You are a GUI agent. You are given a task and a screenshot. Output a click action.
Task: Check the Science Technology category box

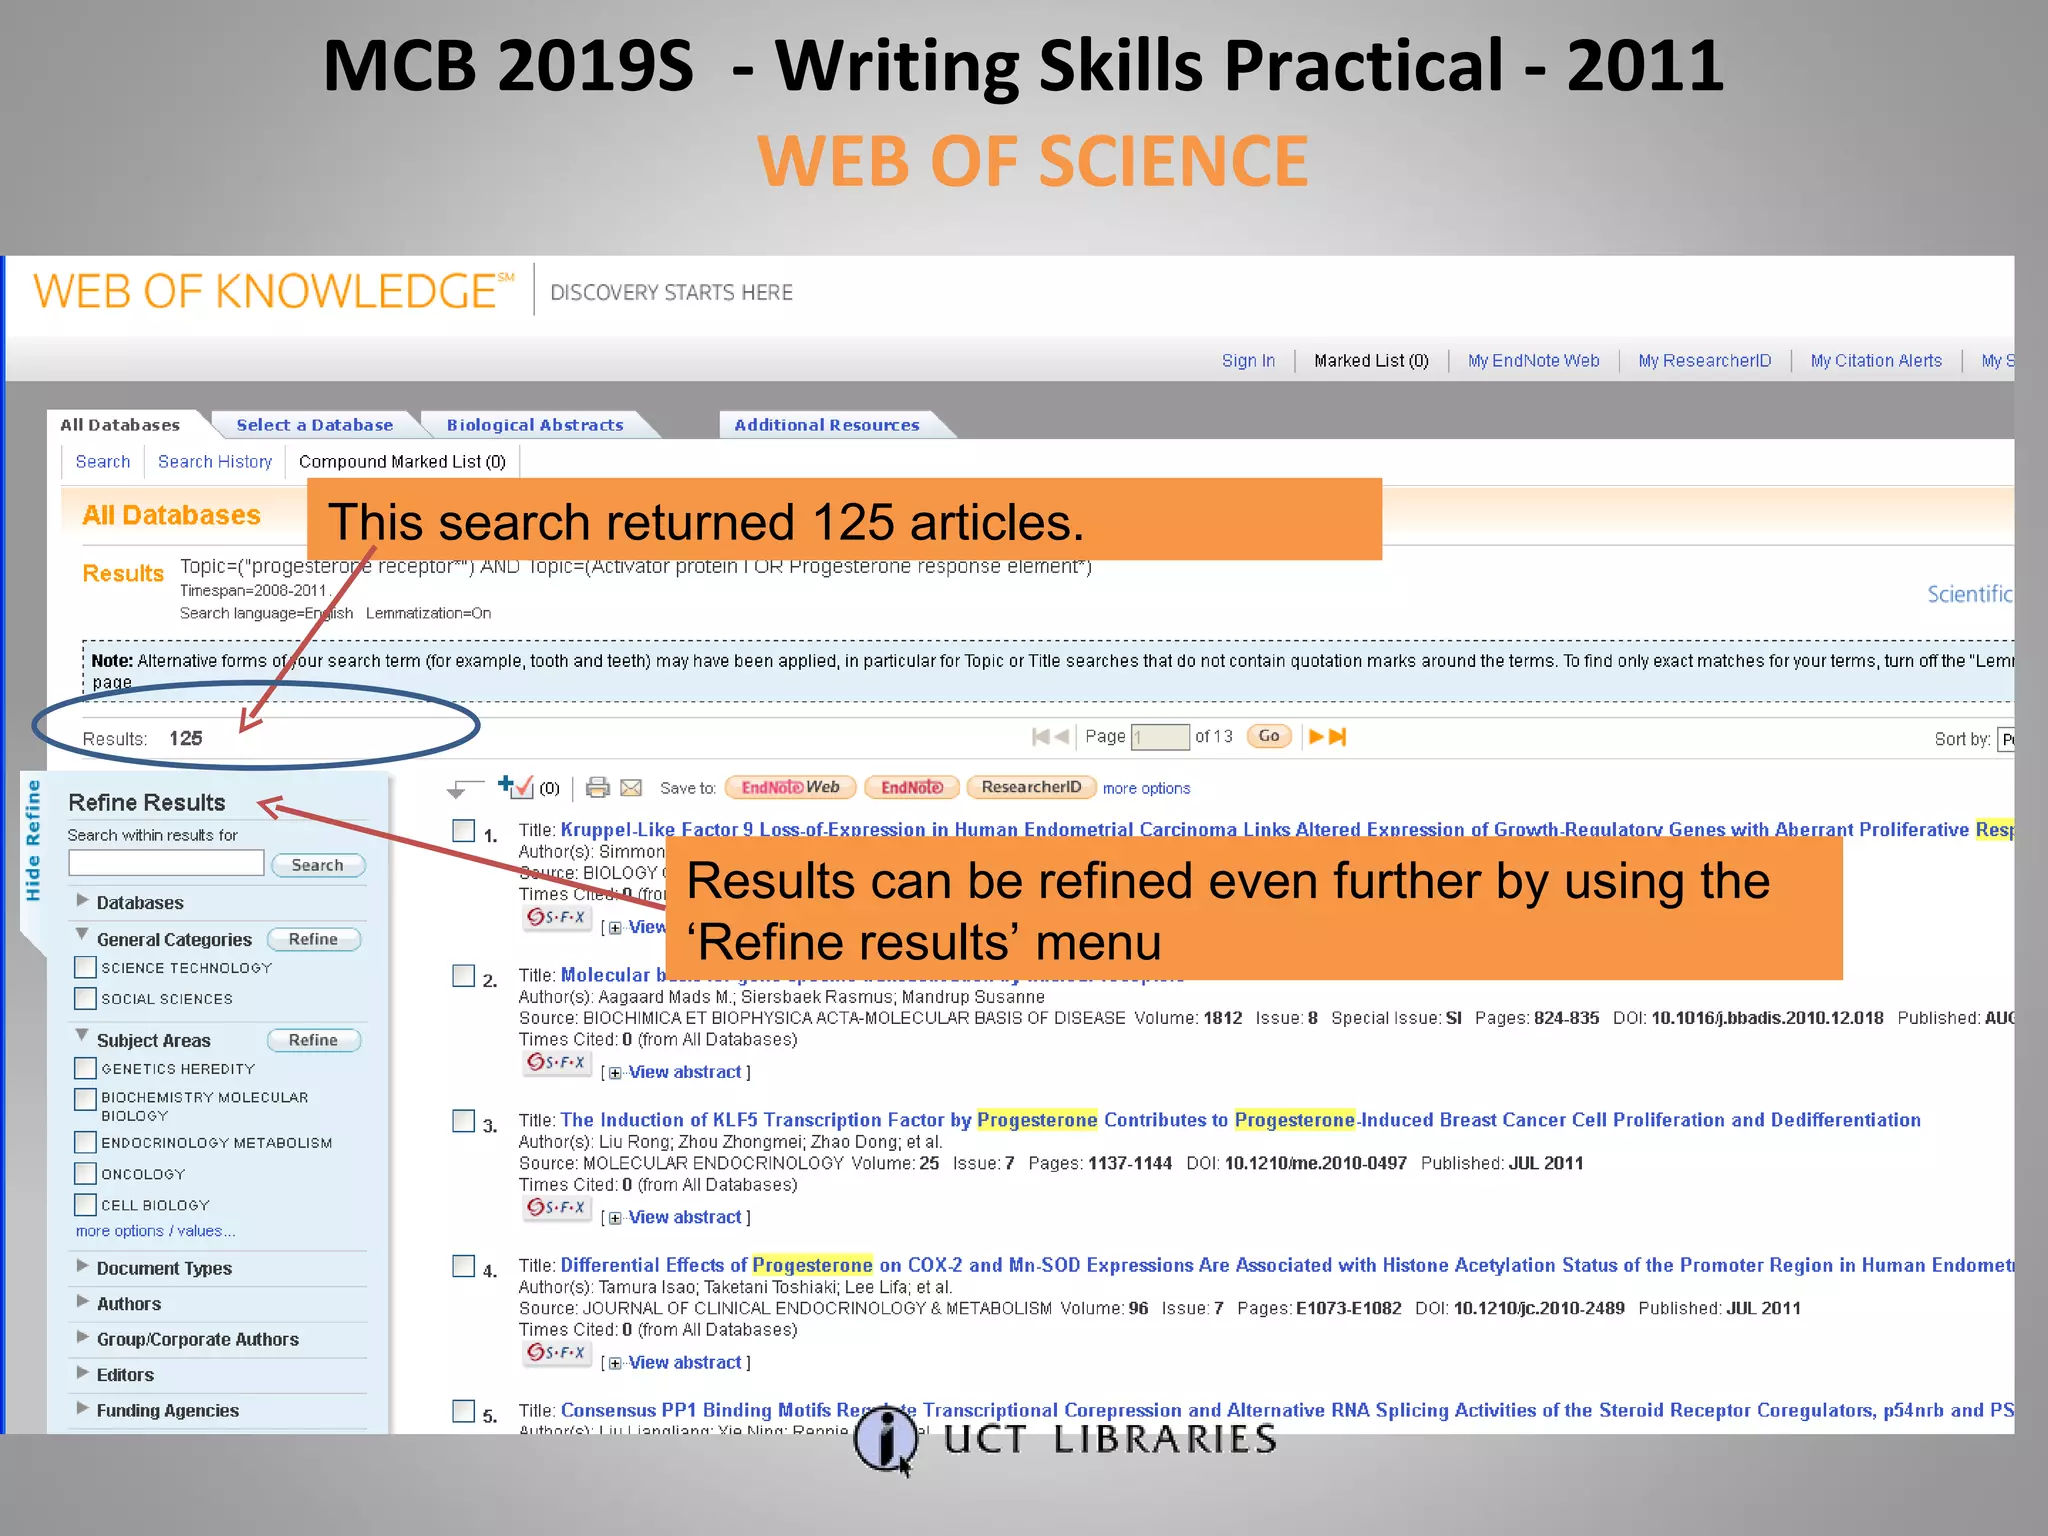86,967
